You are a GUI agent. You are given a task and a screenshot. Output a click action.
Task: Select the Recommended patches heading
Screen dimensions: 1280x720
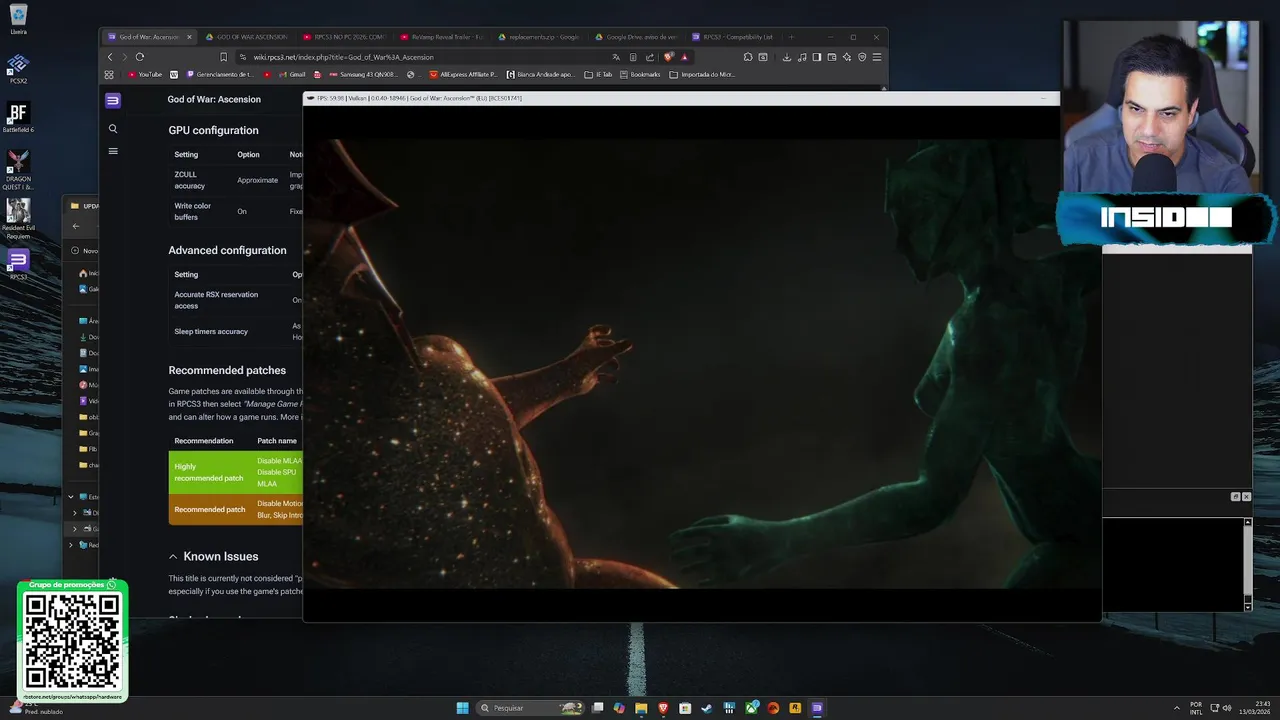pos(227,370)
